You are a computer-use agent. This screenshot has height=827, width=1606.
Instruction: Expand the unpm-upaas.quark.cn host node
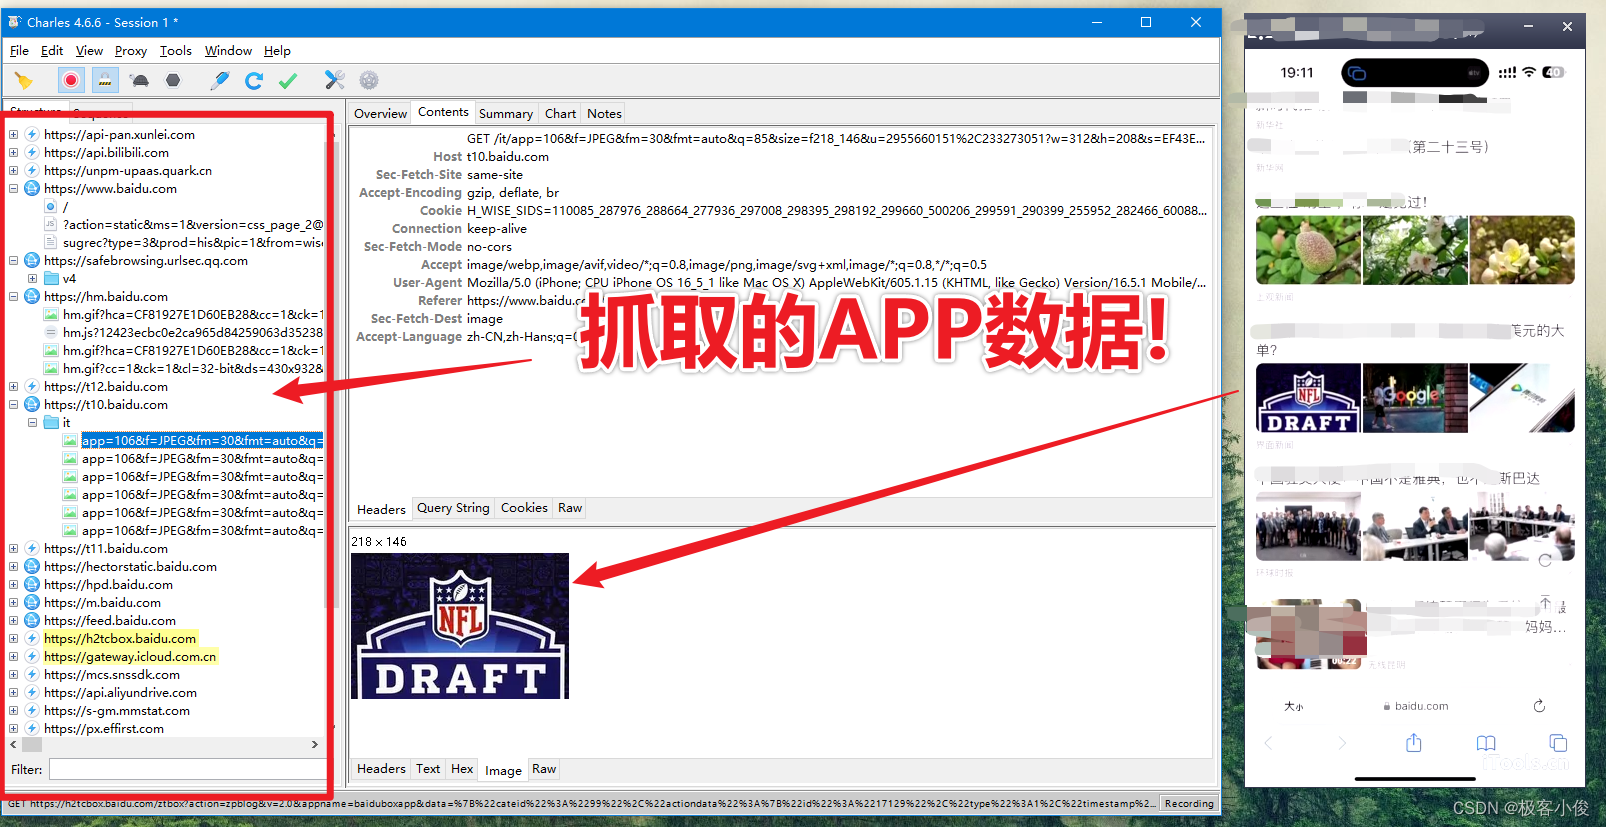click(13, 170)
